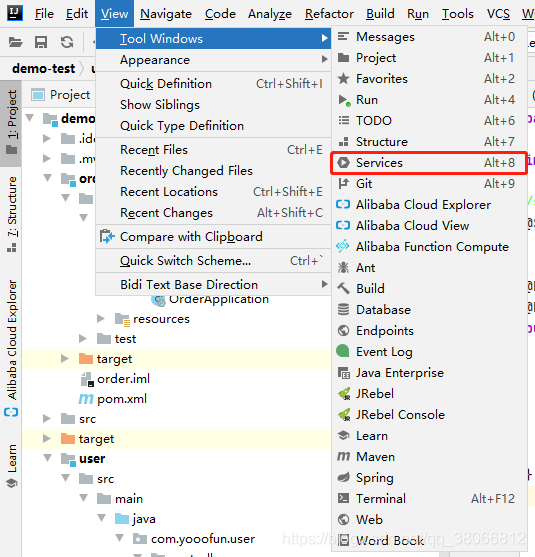This screenshot has height=557, width=535.
Task: Click the Alibaba Cloud Explorer icon in submenu
Action: pos(343,205)
